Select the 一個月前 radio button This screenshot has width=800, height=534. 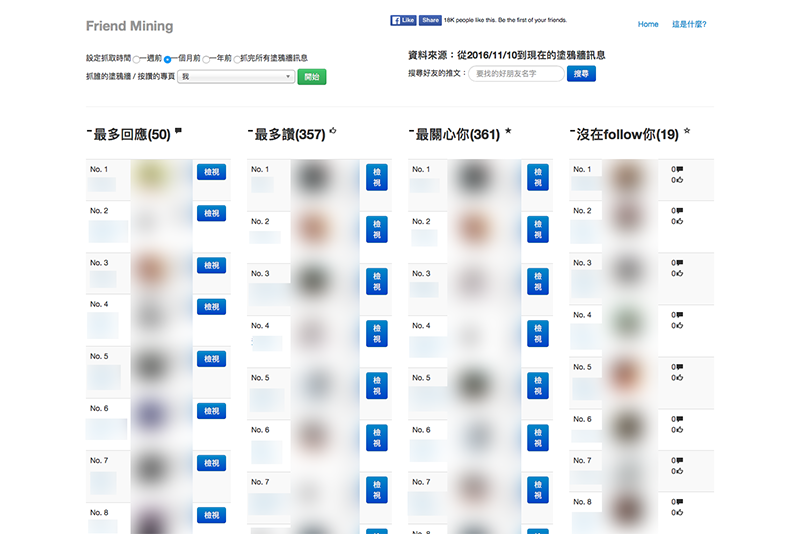pos(169,59)
